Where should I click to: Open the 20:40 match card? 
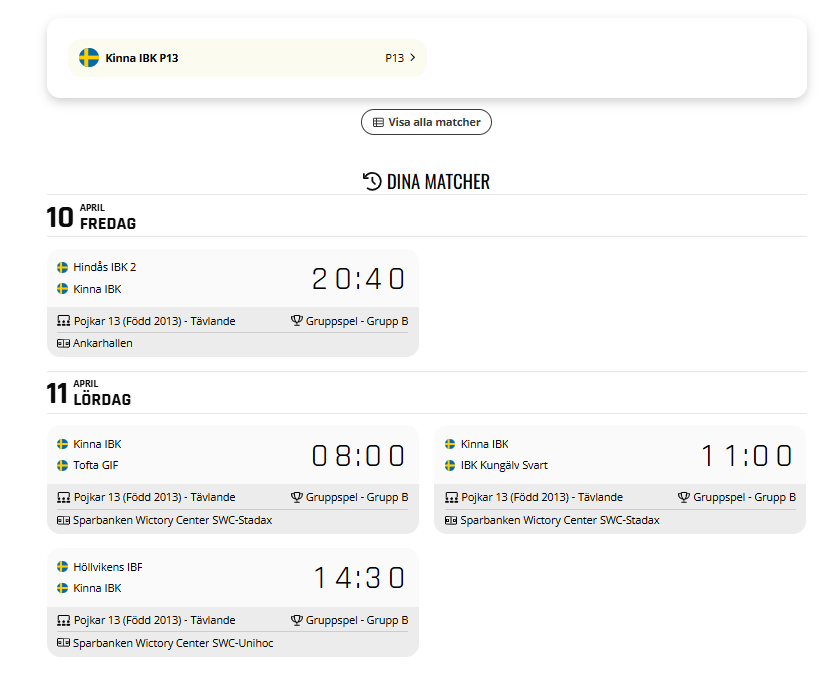pyautogui.click(x=358, y=279)
